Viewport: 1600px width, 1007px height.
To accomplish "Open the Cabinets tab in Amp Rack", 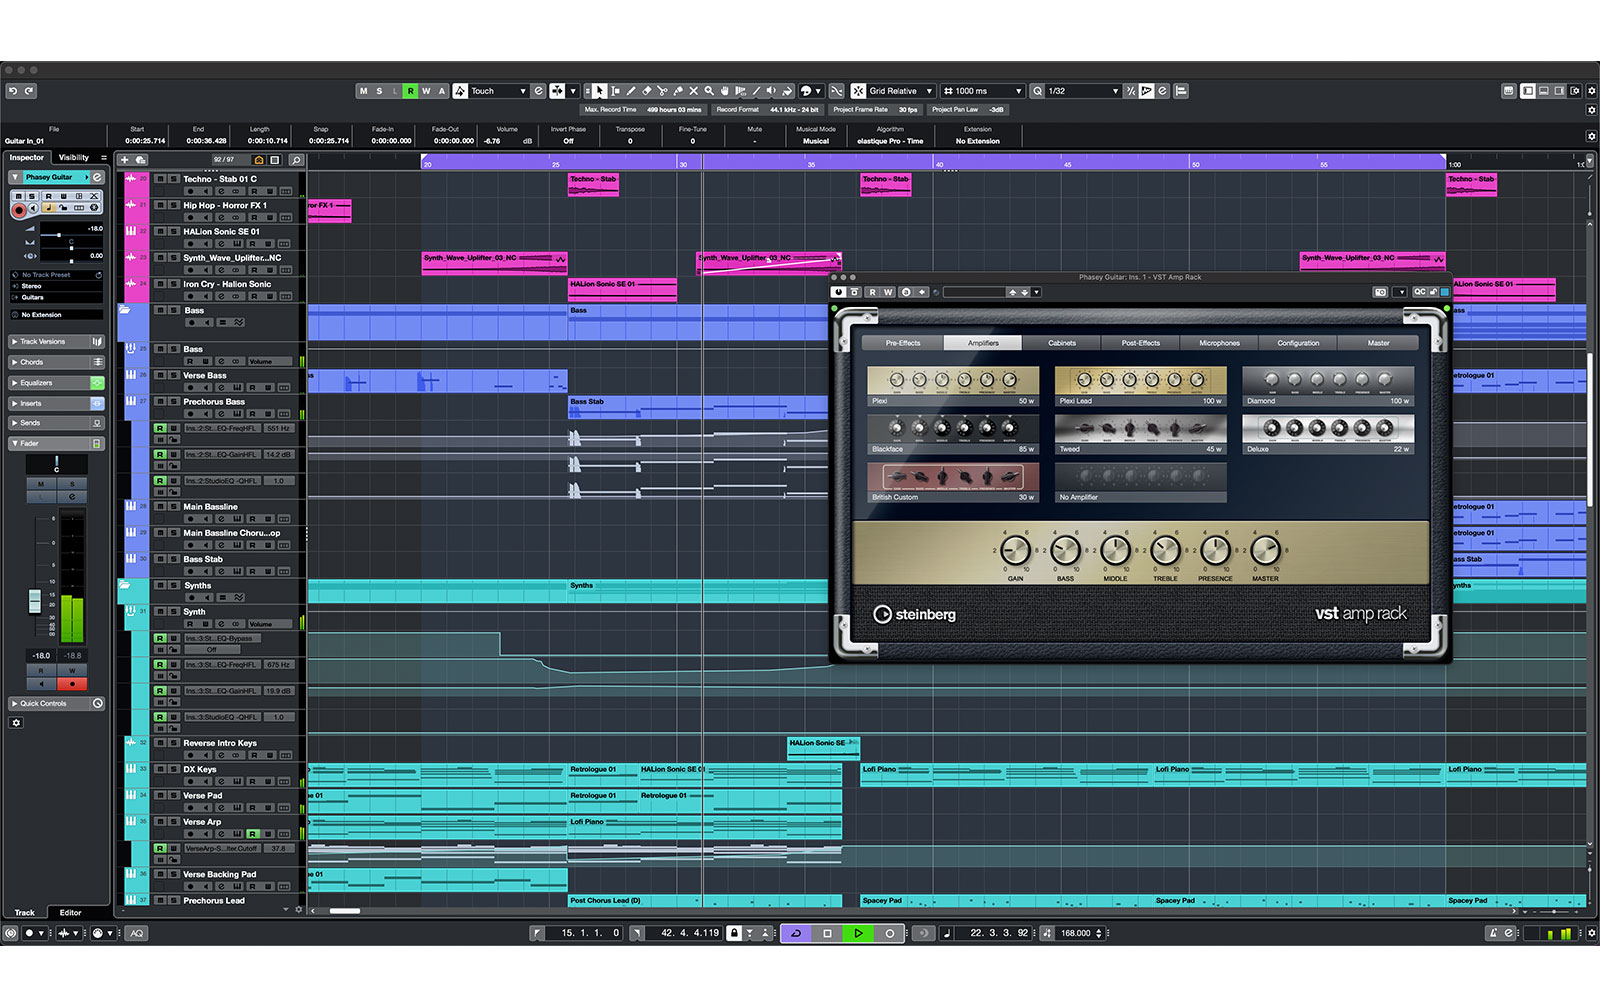I will point(1062,343).
